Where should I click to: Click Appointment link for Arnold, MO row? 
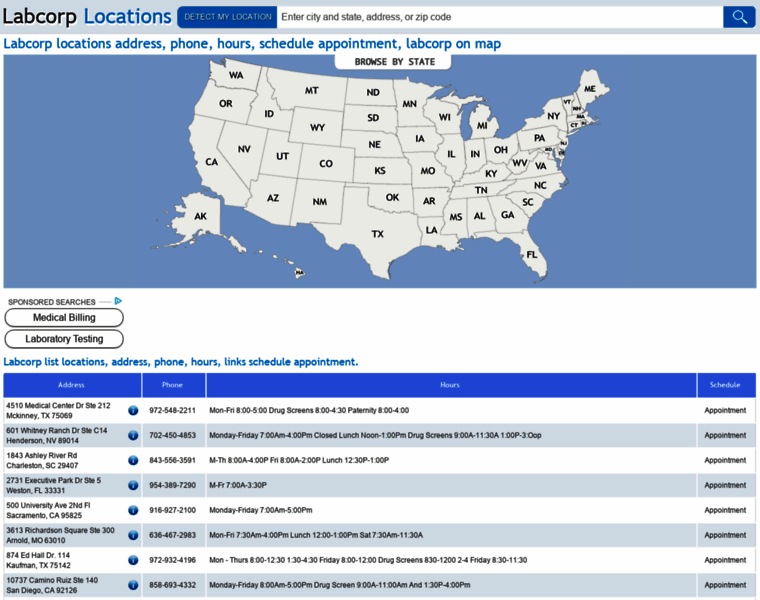click(725, 535)
